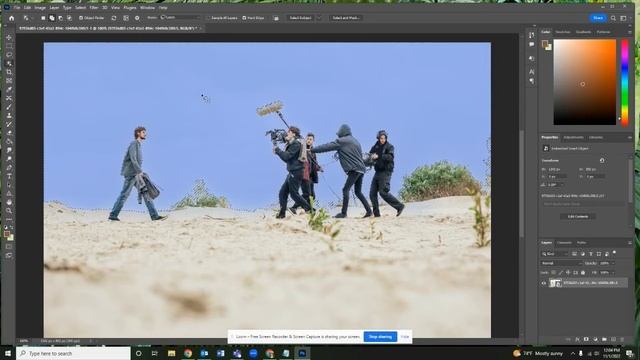Expand the Select Subject dropdown arrow
Viewport: 640px width, 360px height.
tap(319, 18)
